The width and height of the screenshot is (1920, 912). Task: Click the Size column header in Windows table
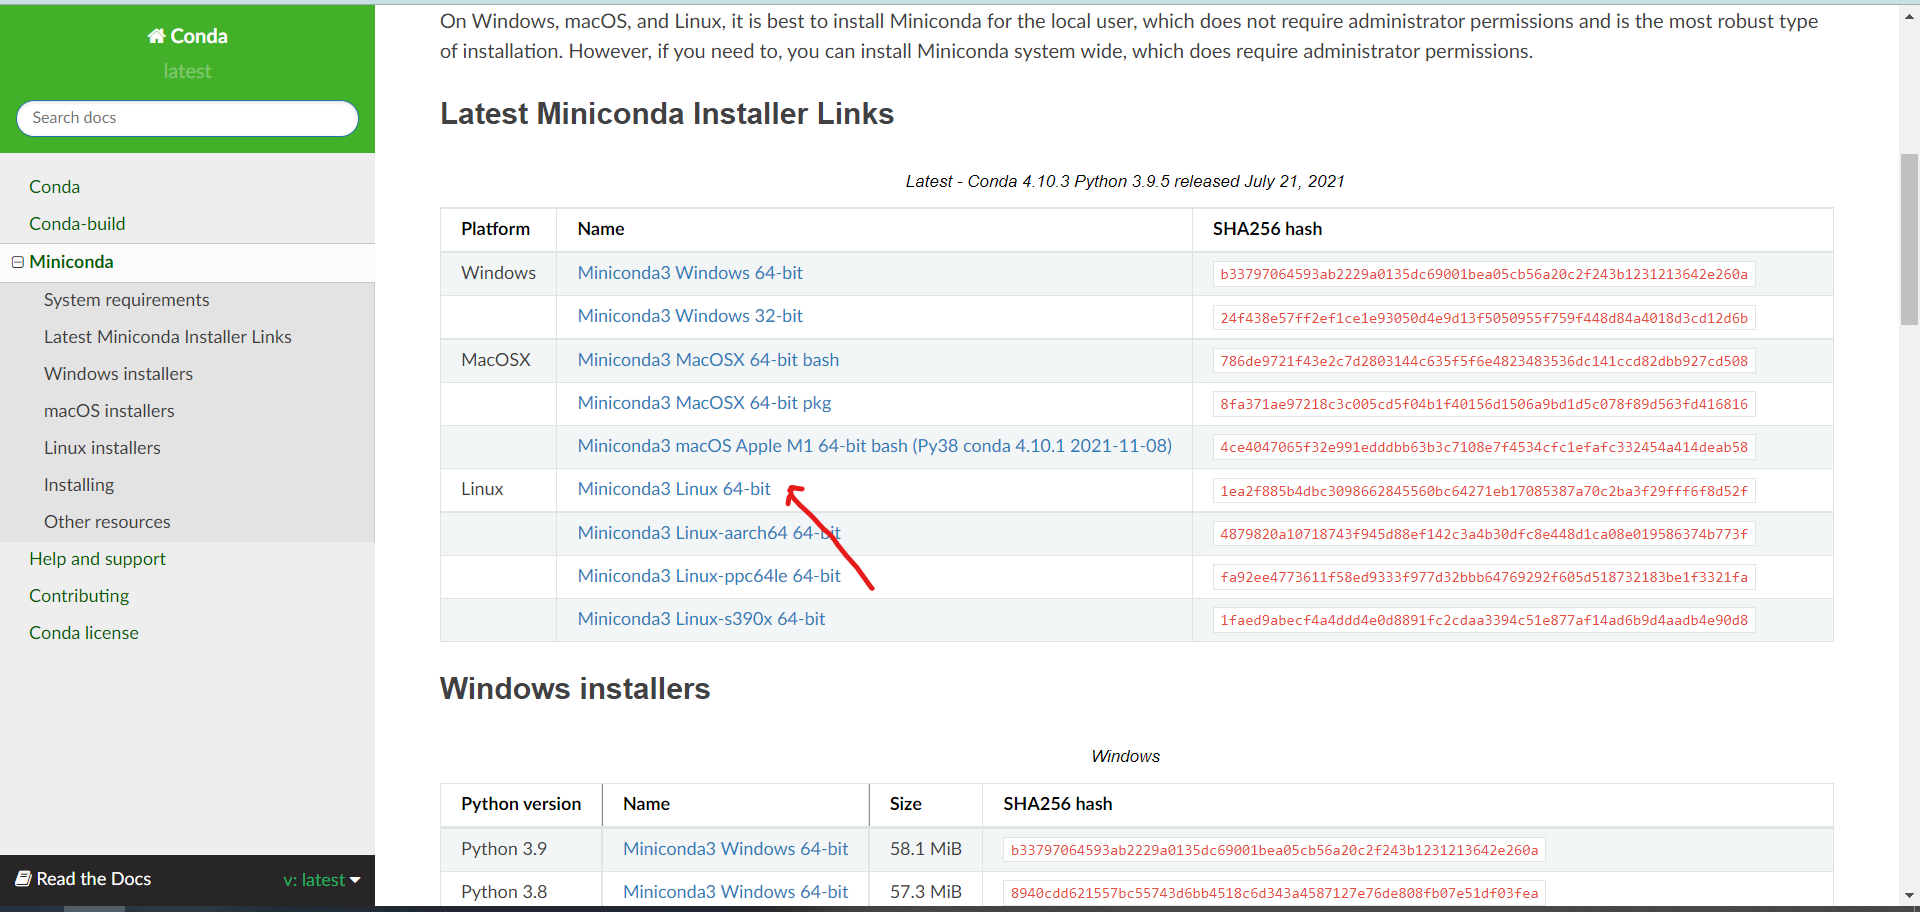pos(906,804)
